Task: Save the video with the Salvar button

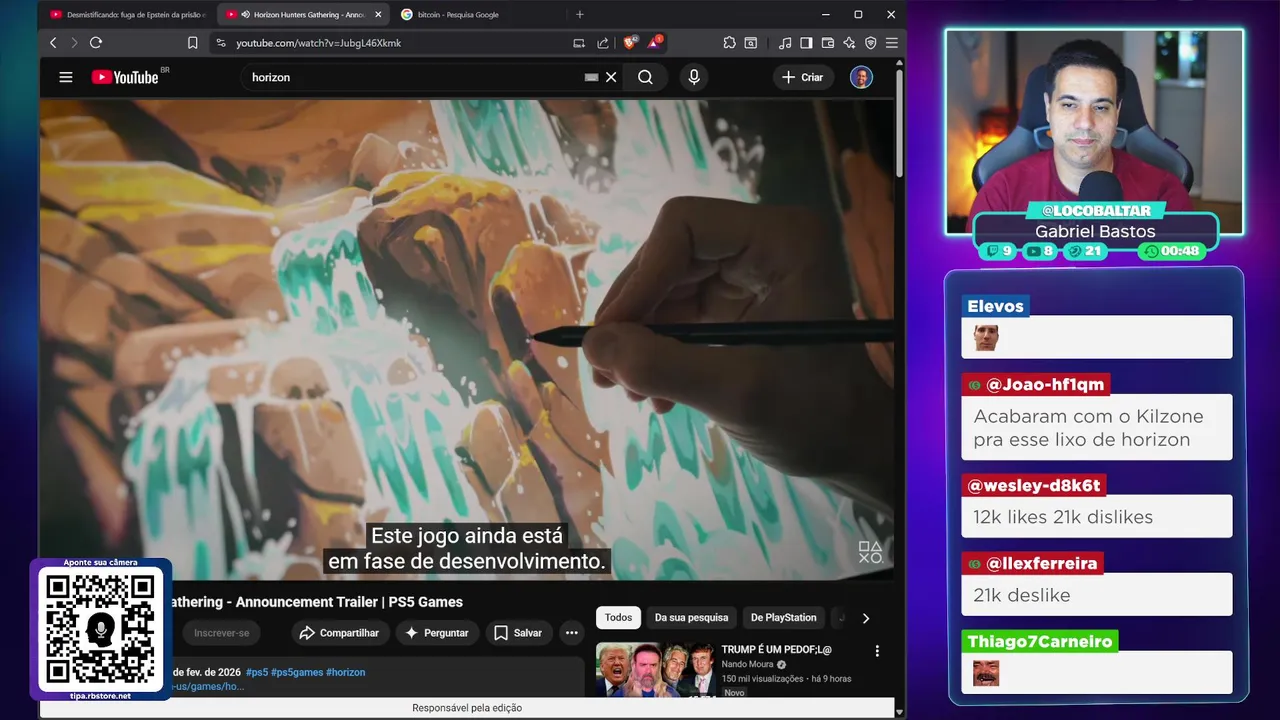Action: point(518,633)
